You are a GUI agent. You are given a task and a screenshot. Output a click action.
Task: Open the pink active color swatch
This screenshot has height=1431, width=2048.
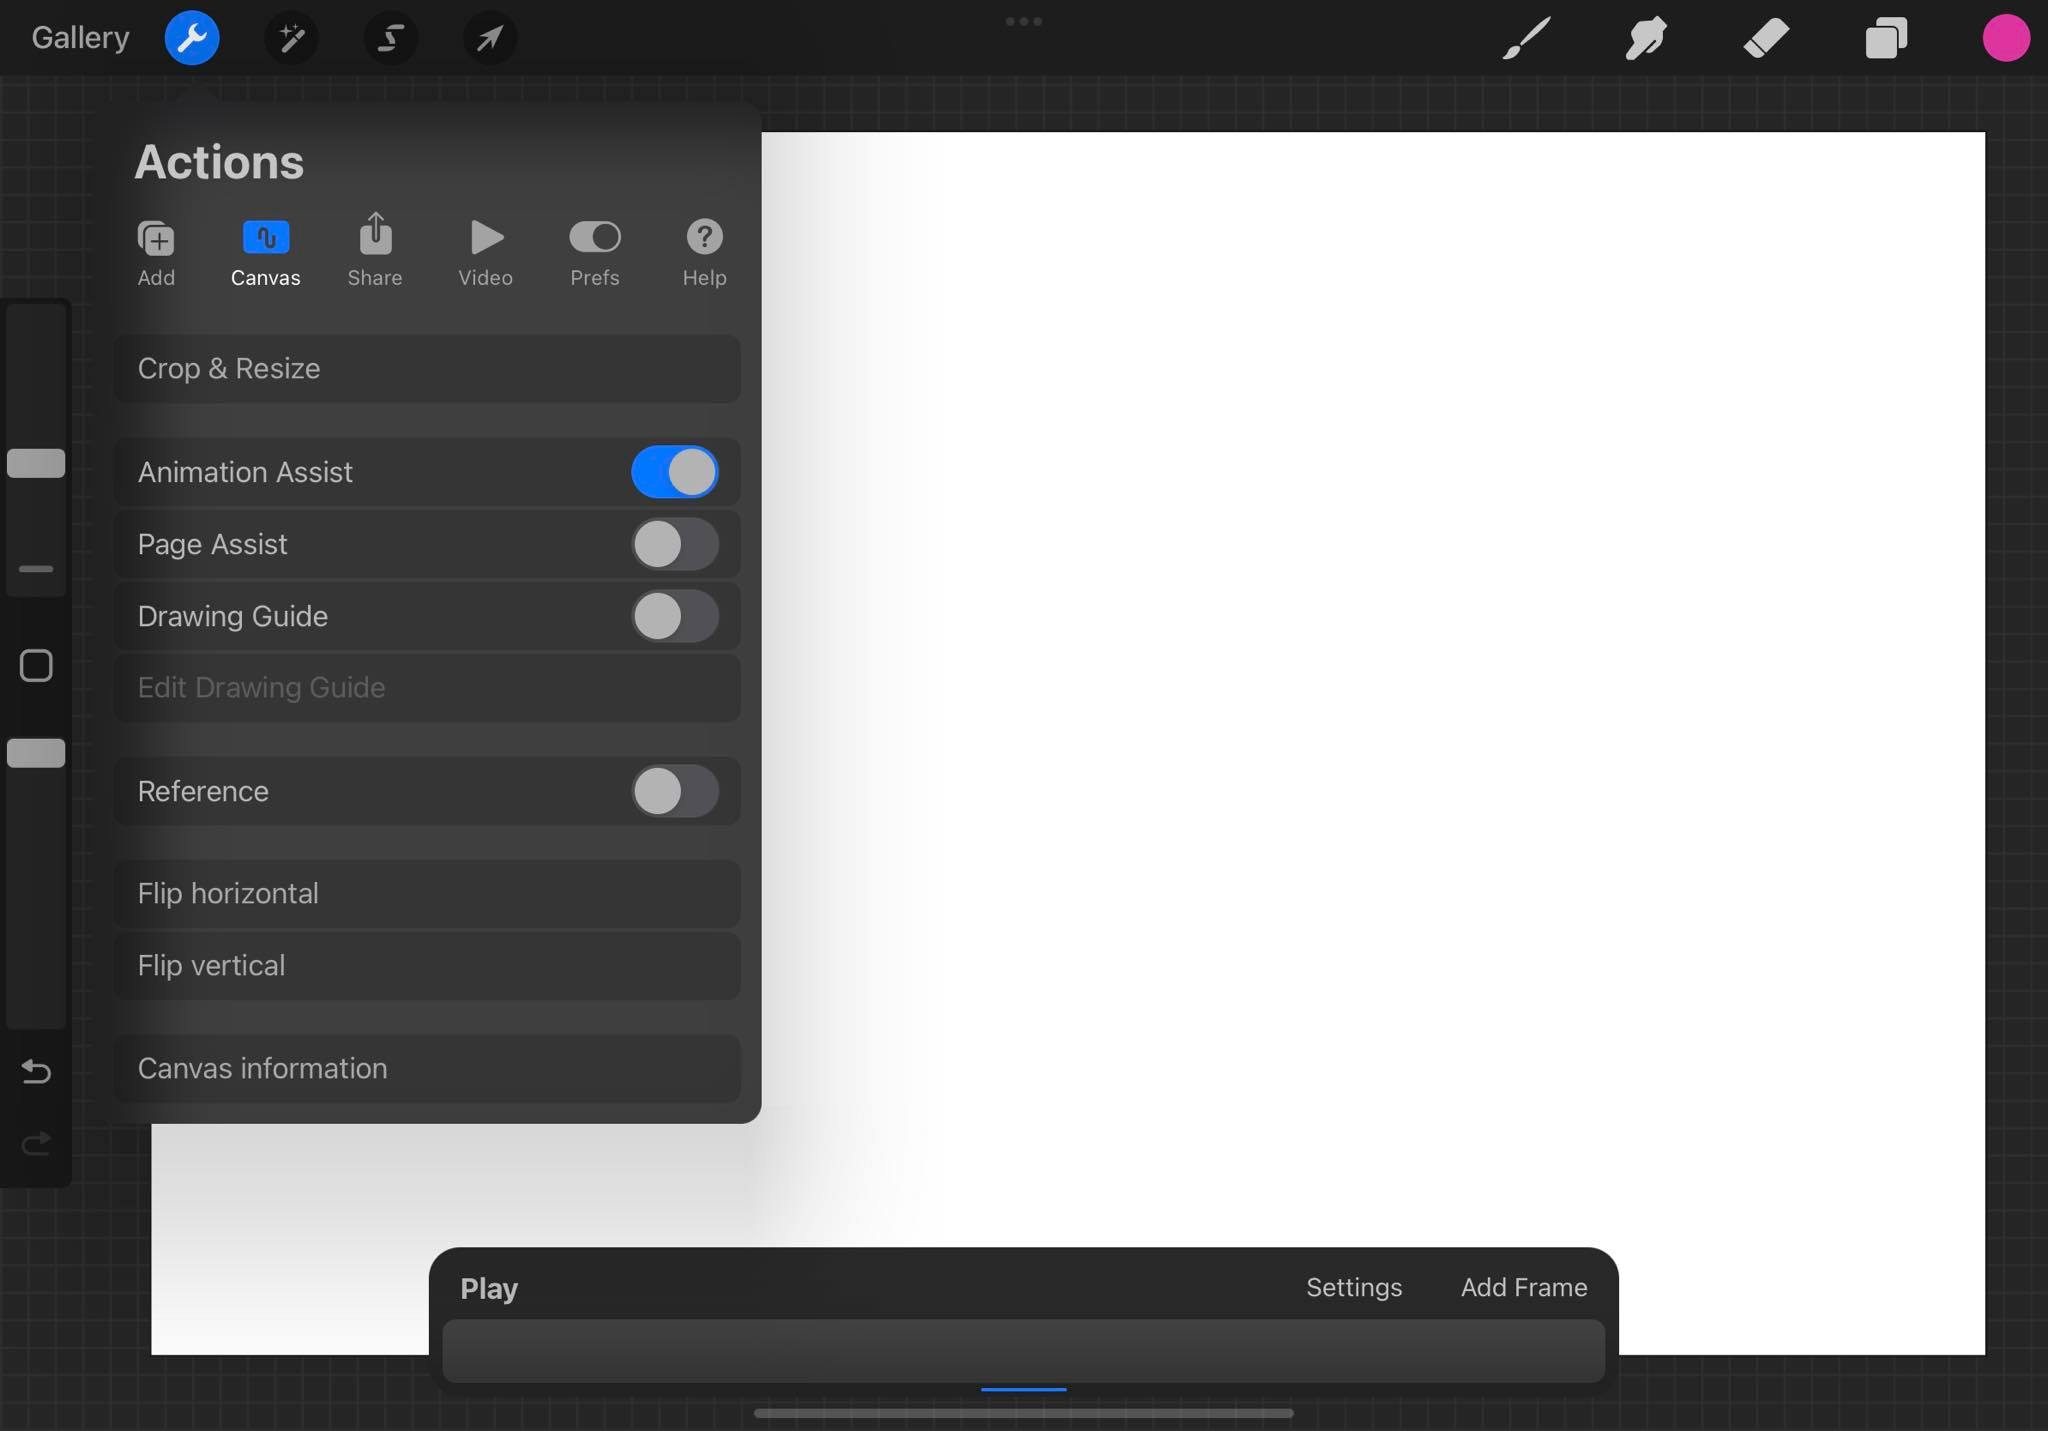pyautogui.click(x=2005, y=38)
